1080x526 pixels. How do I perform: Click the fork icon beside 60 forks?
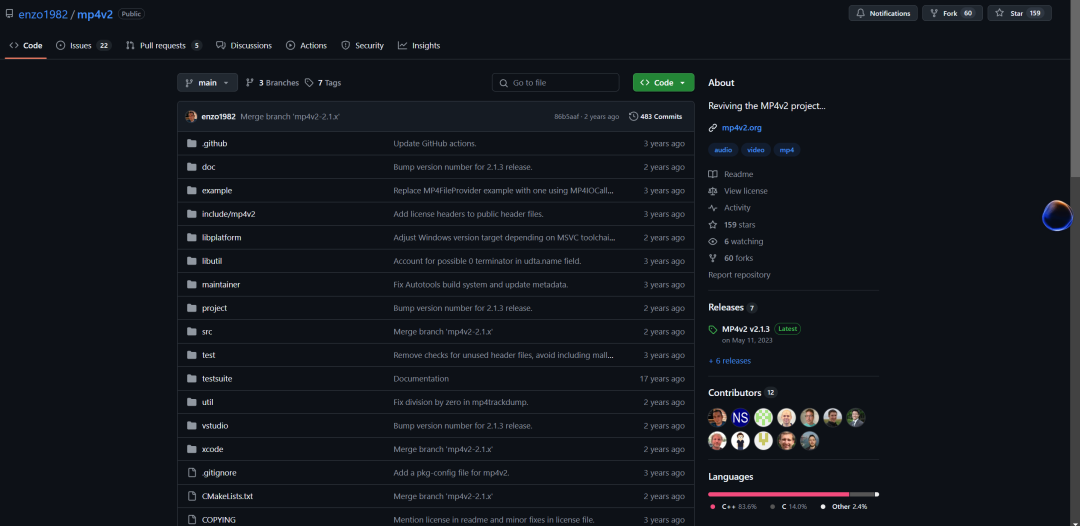coord(713,258)
